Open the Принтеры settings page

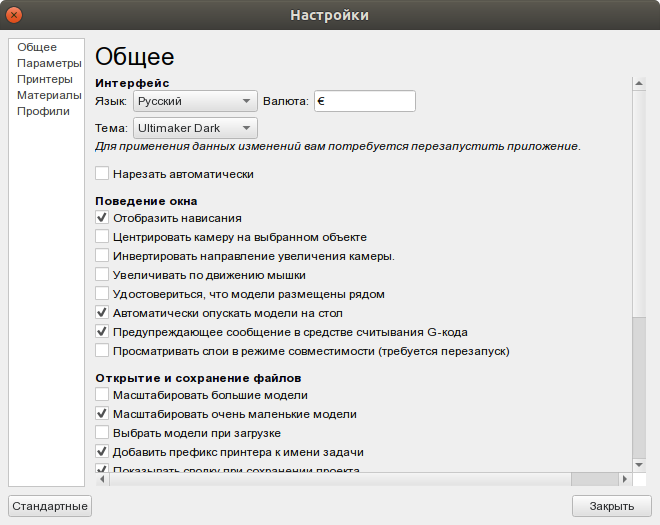tap(45, 79)
